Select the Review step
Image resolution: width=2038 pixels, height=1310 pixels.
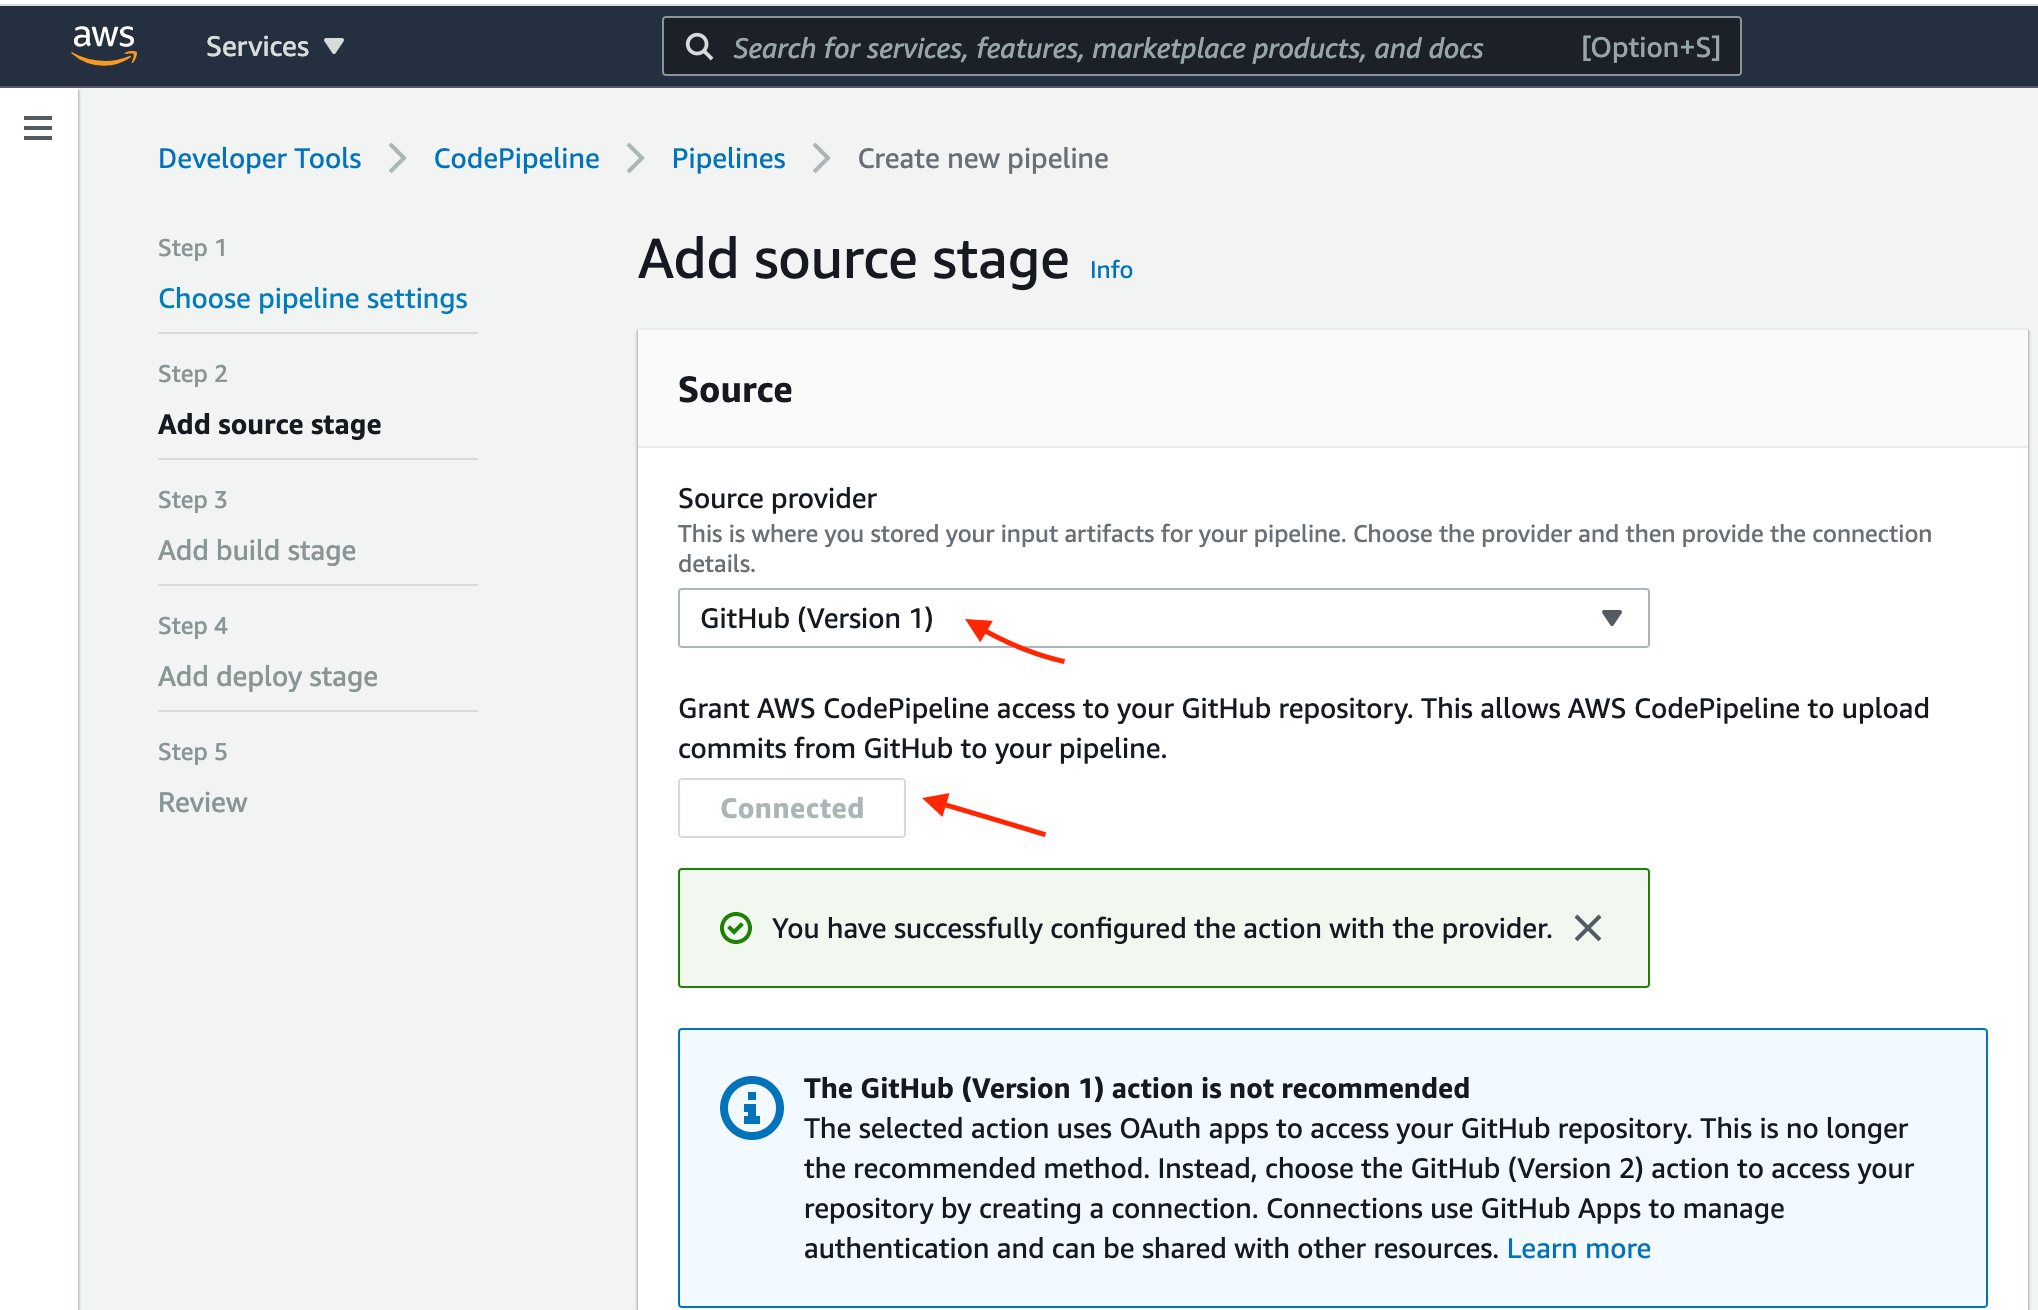pyautogui.click(x=202, y=802)
